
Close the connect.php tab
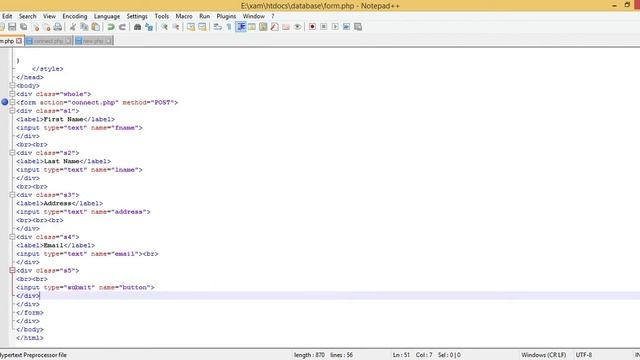tap(68, 41)
